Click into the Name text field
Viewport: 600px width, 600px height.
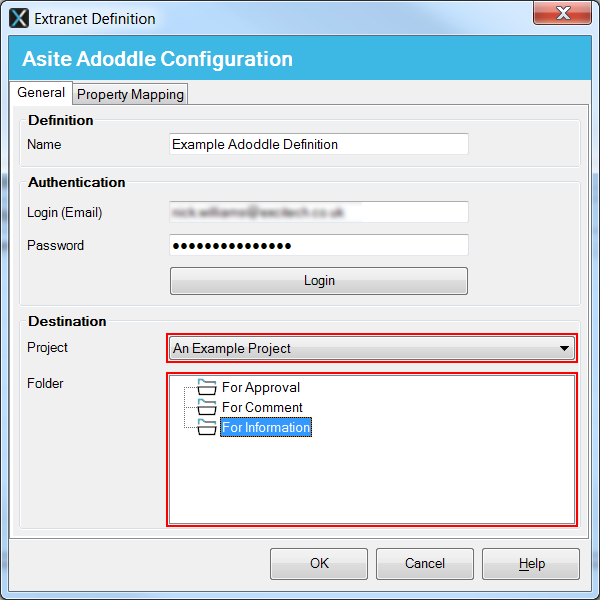click(319, 144)
